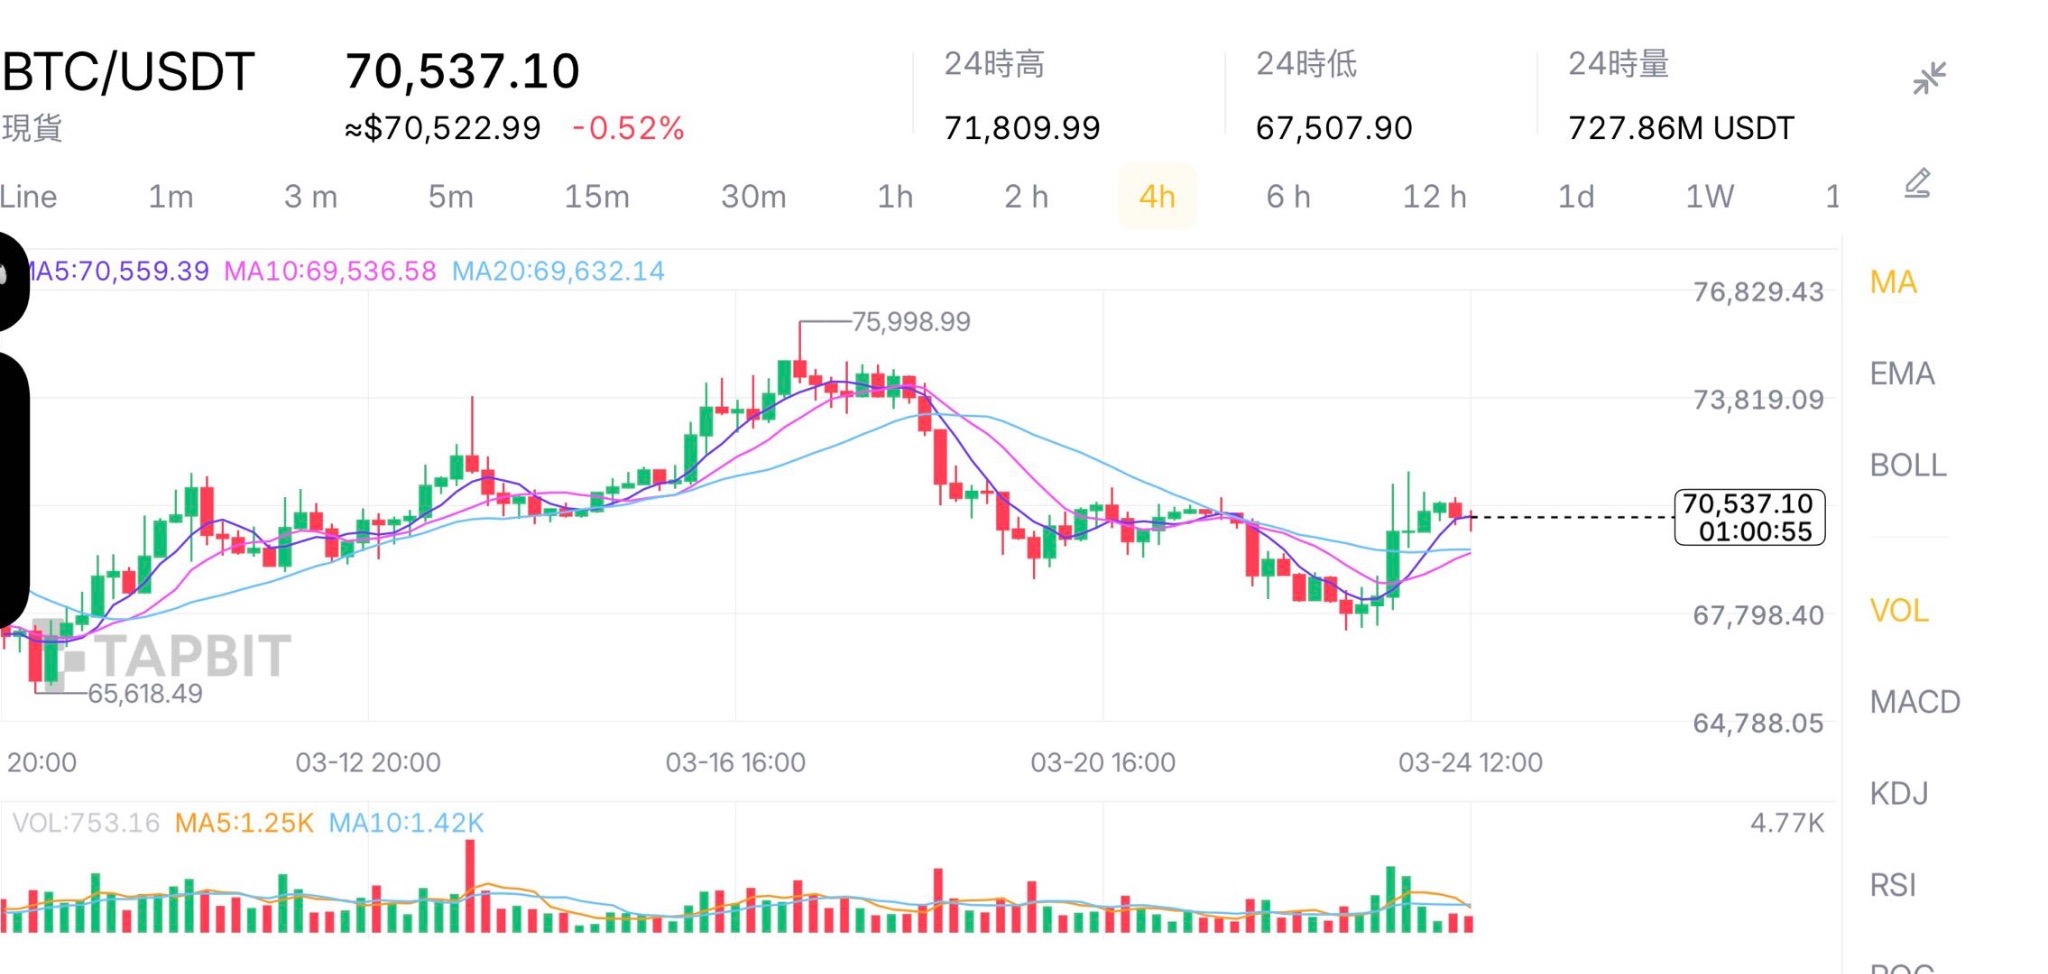
Task: Toggle the VOL sub-indicator
Action: pyautogui.click(x=1899, y=611)
